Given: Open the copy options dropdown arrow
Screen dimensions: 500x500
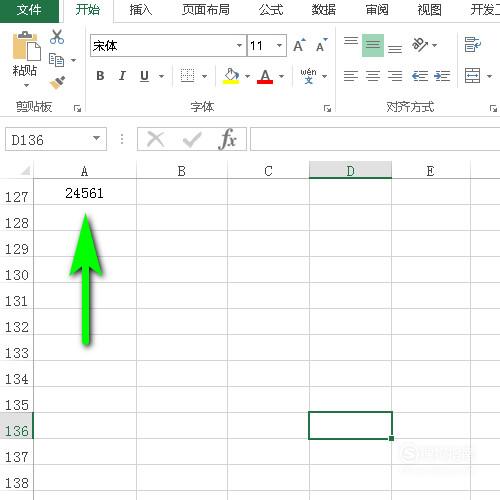Looking at the screenshot, I should click(73, 60).
